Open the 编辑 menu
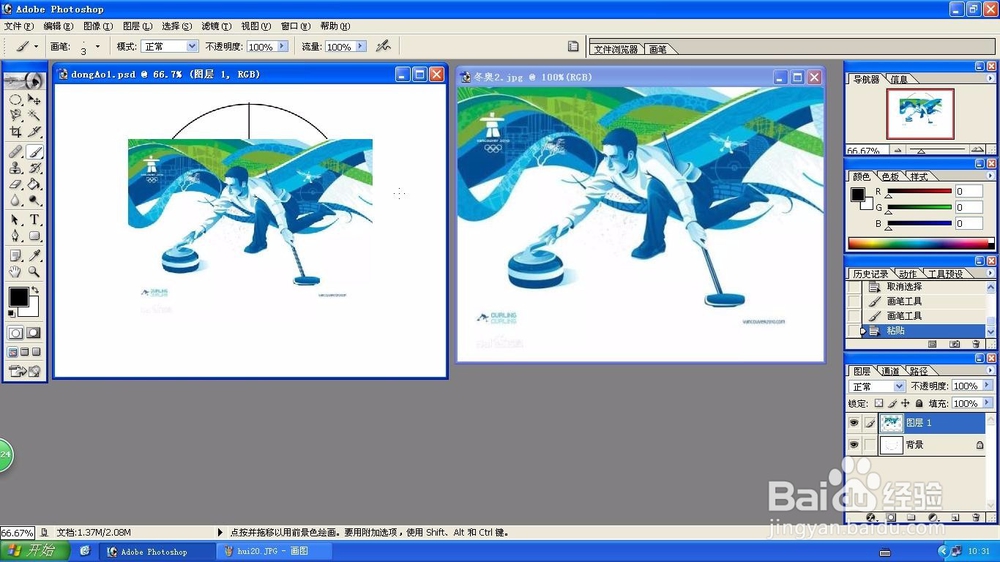Screen dimensions: 1000x562 [x=58, y=26]
